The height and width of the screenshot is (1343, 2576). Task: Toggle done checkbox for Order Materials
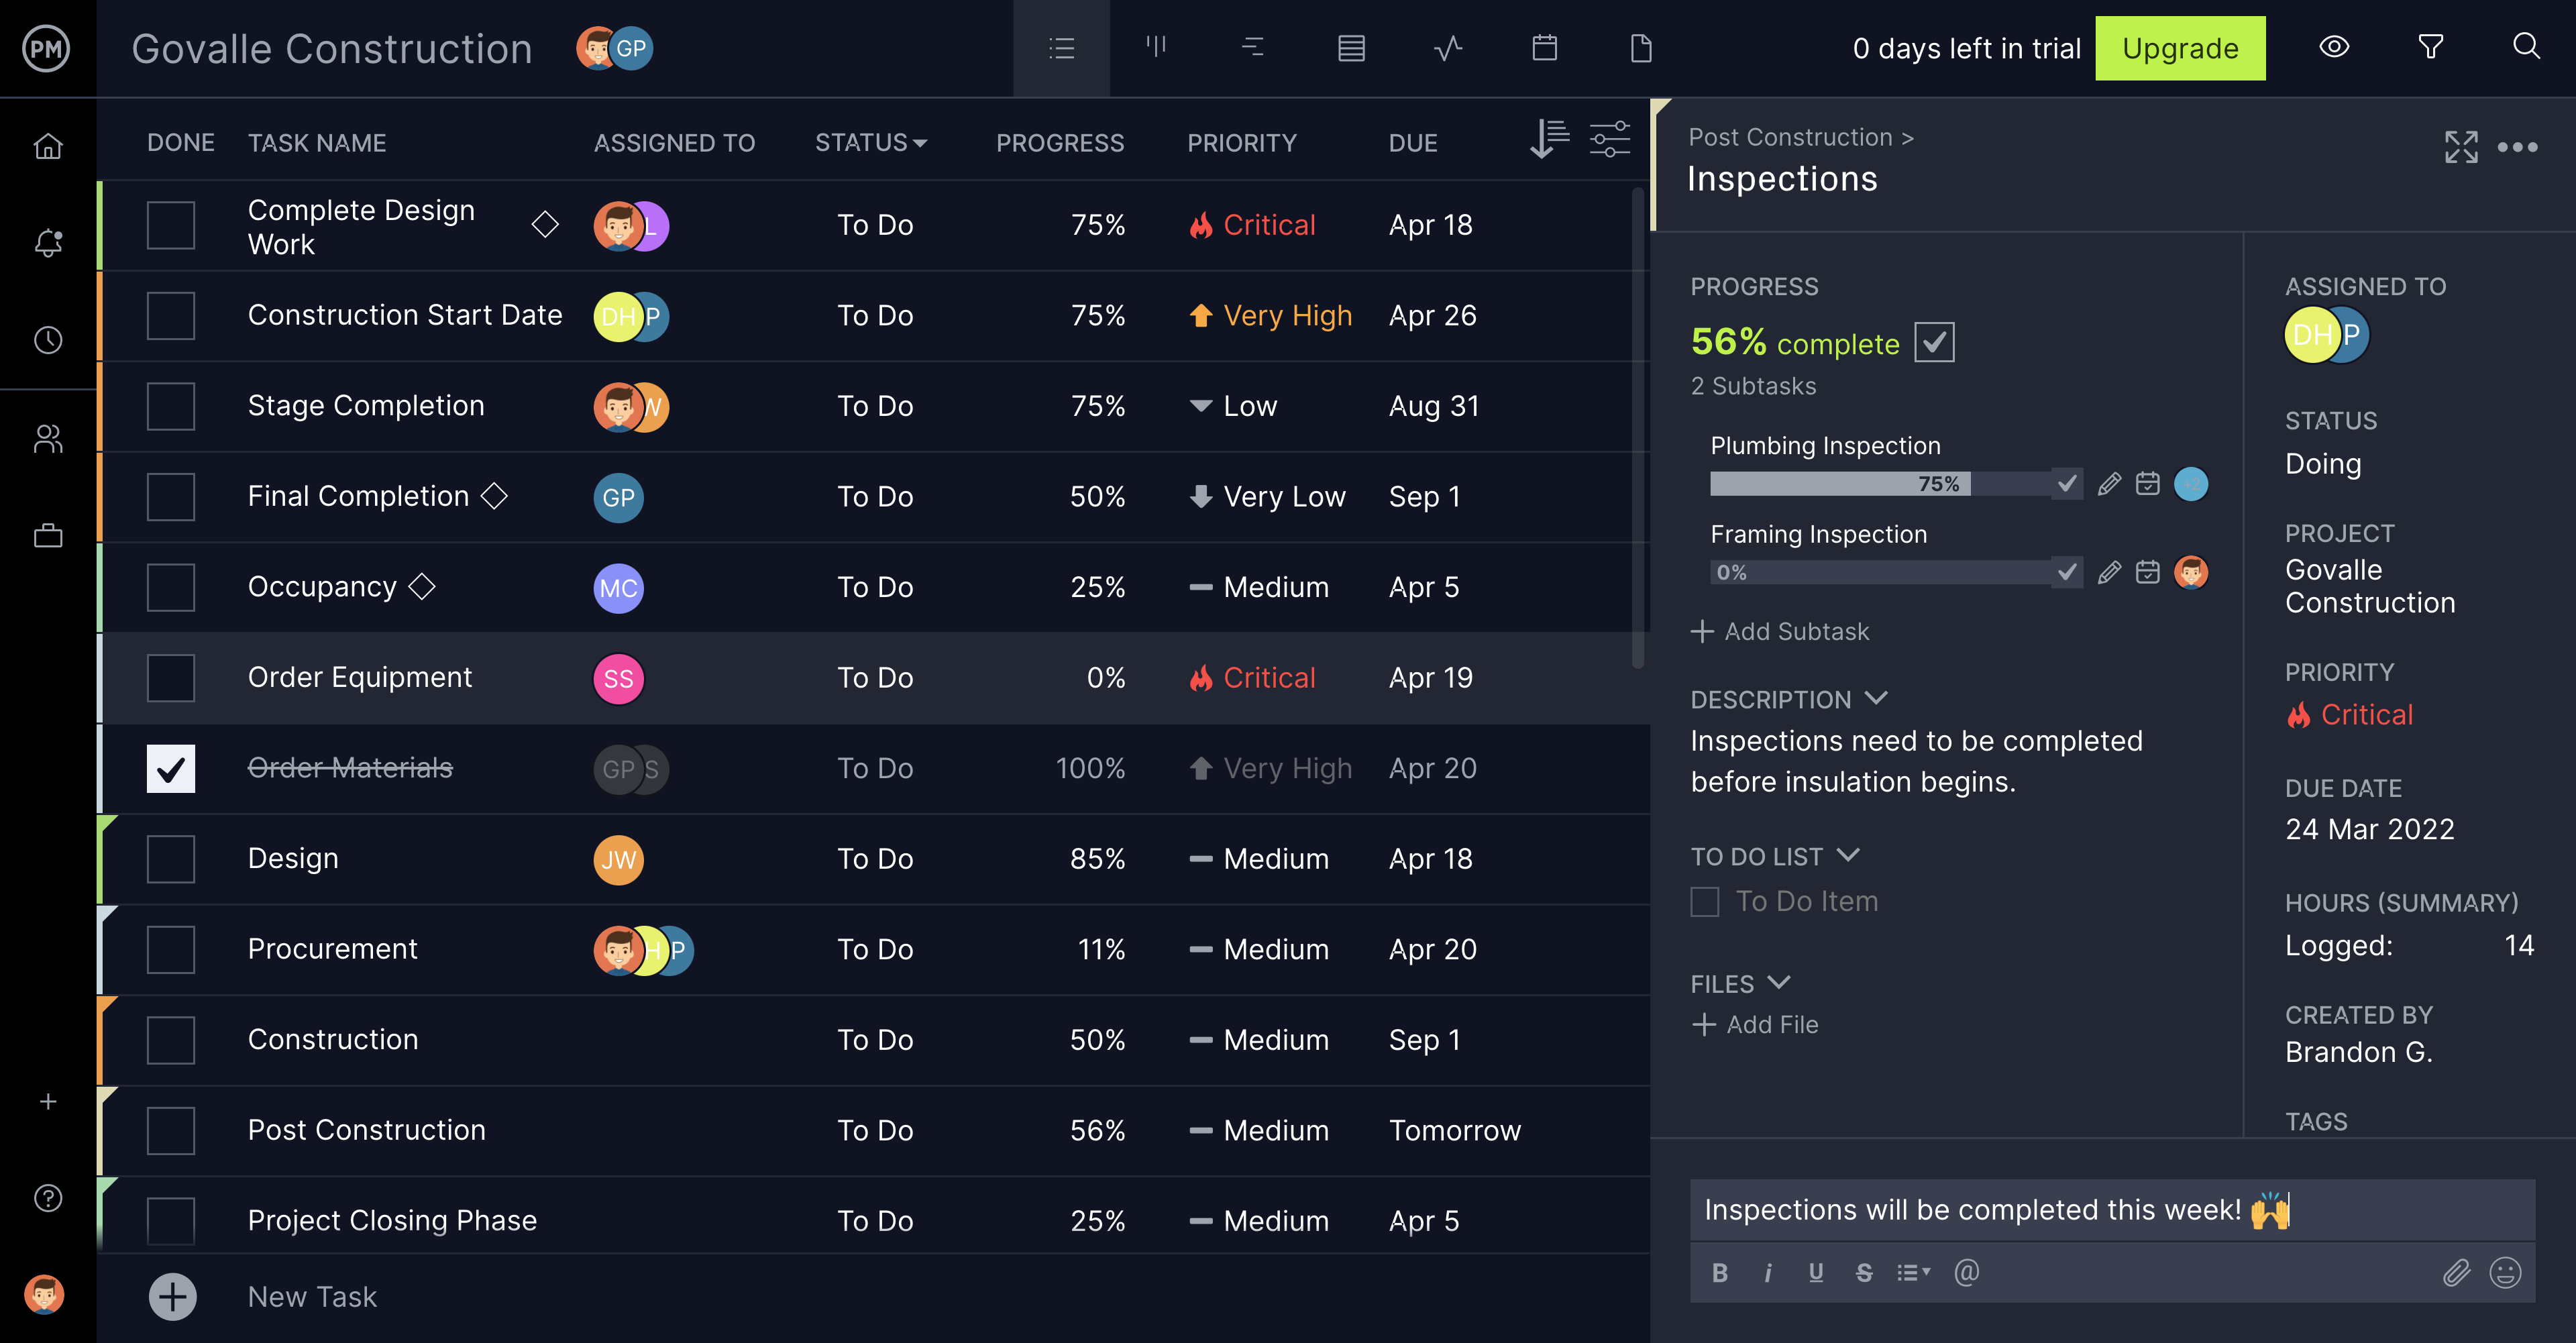pyautogui.click(x=170, y=767)
